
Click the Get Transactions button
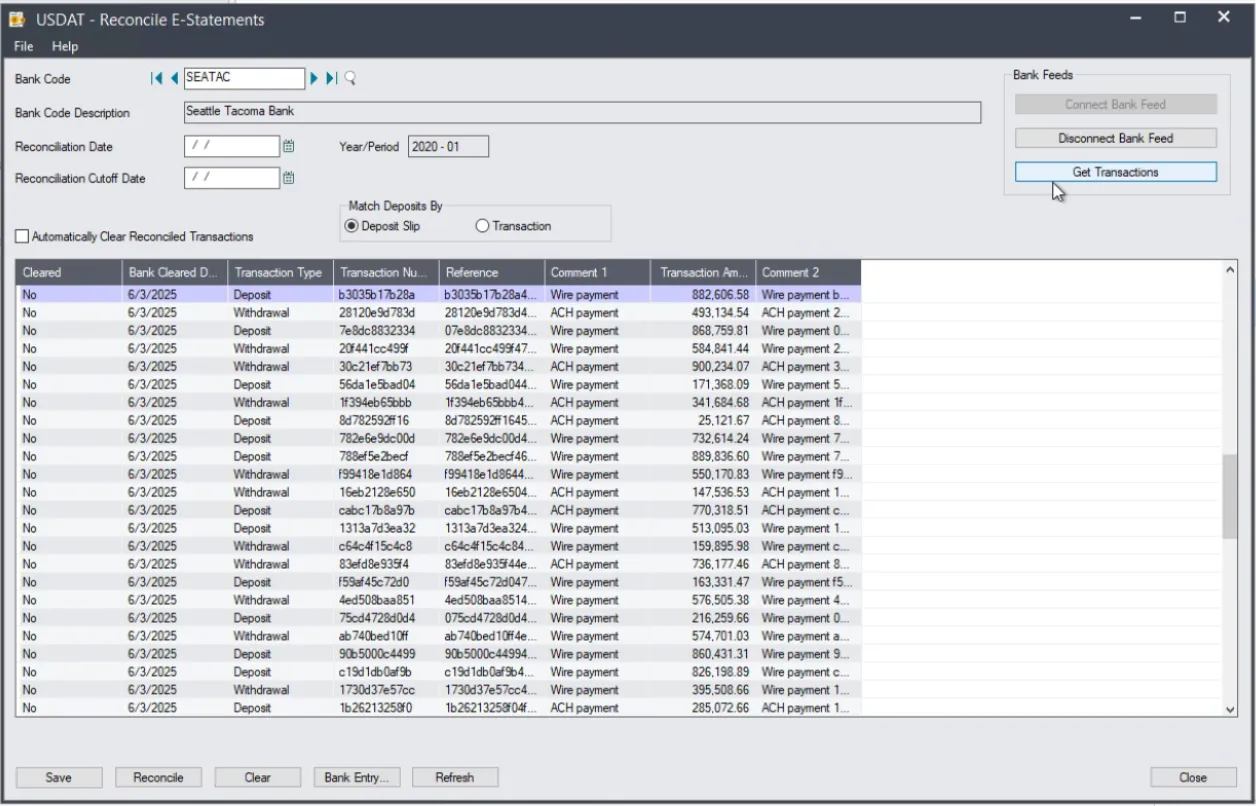tap(1116, 172)
